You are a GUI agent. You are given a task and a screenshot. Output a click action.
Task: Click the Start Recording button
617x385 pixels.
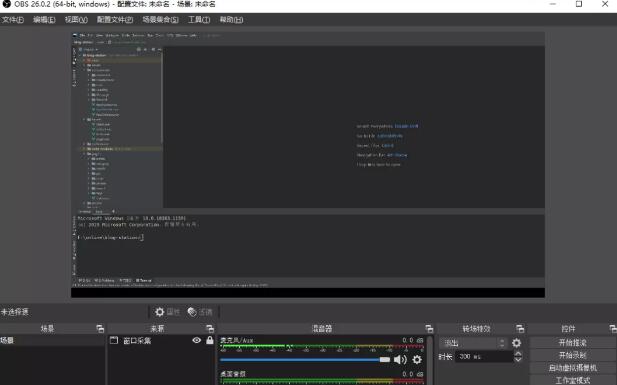coord(573,355)
